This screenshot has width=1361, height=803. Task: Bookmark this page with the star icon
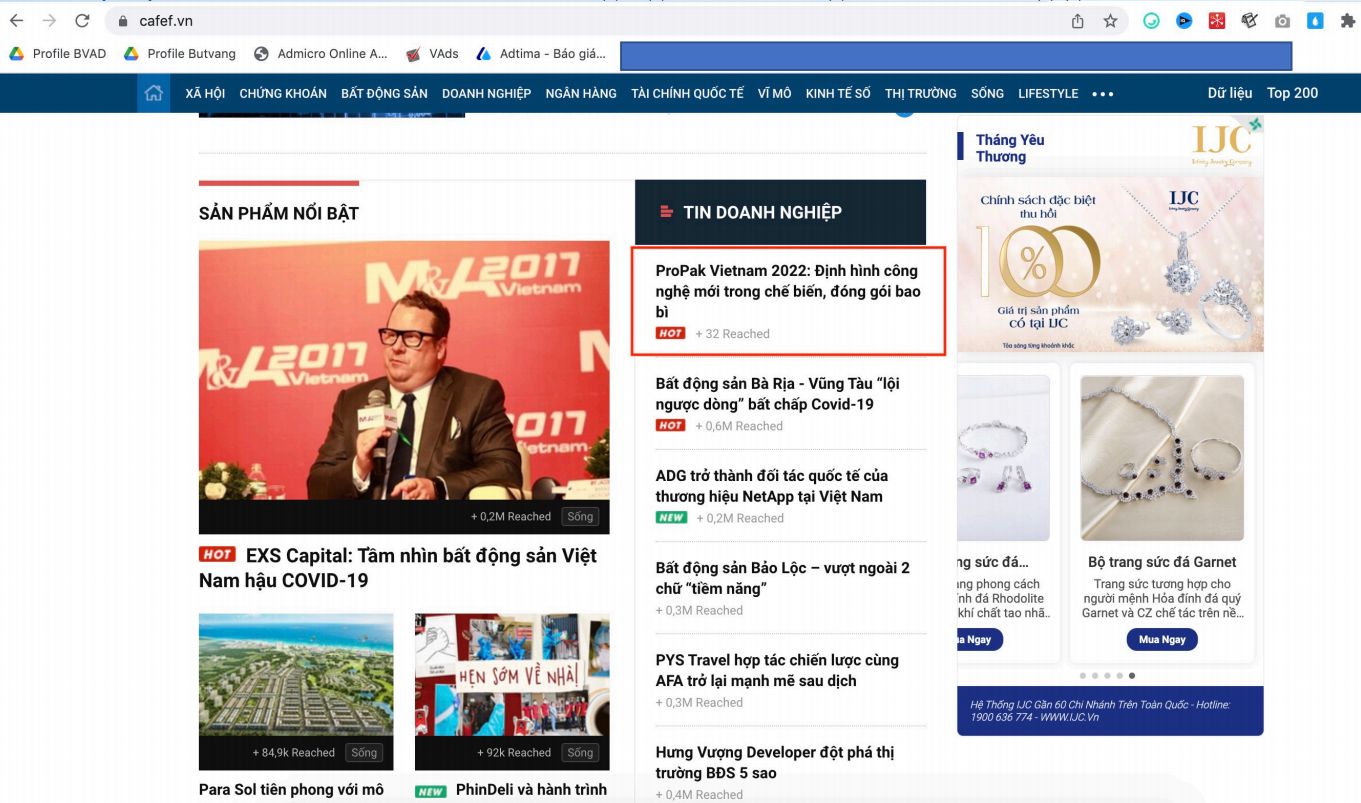[1110, 21]
